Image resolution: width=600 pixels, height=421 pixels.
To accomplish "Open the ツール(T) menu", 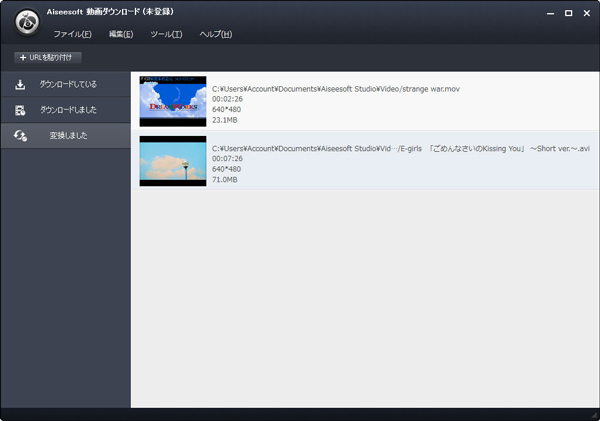I will pyautogui.click(x=166, y=34).
